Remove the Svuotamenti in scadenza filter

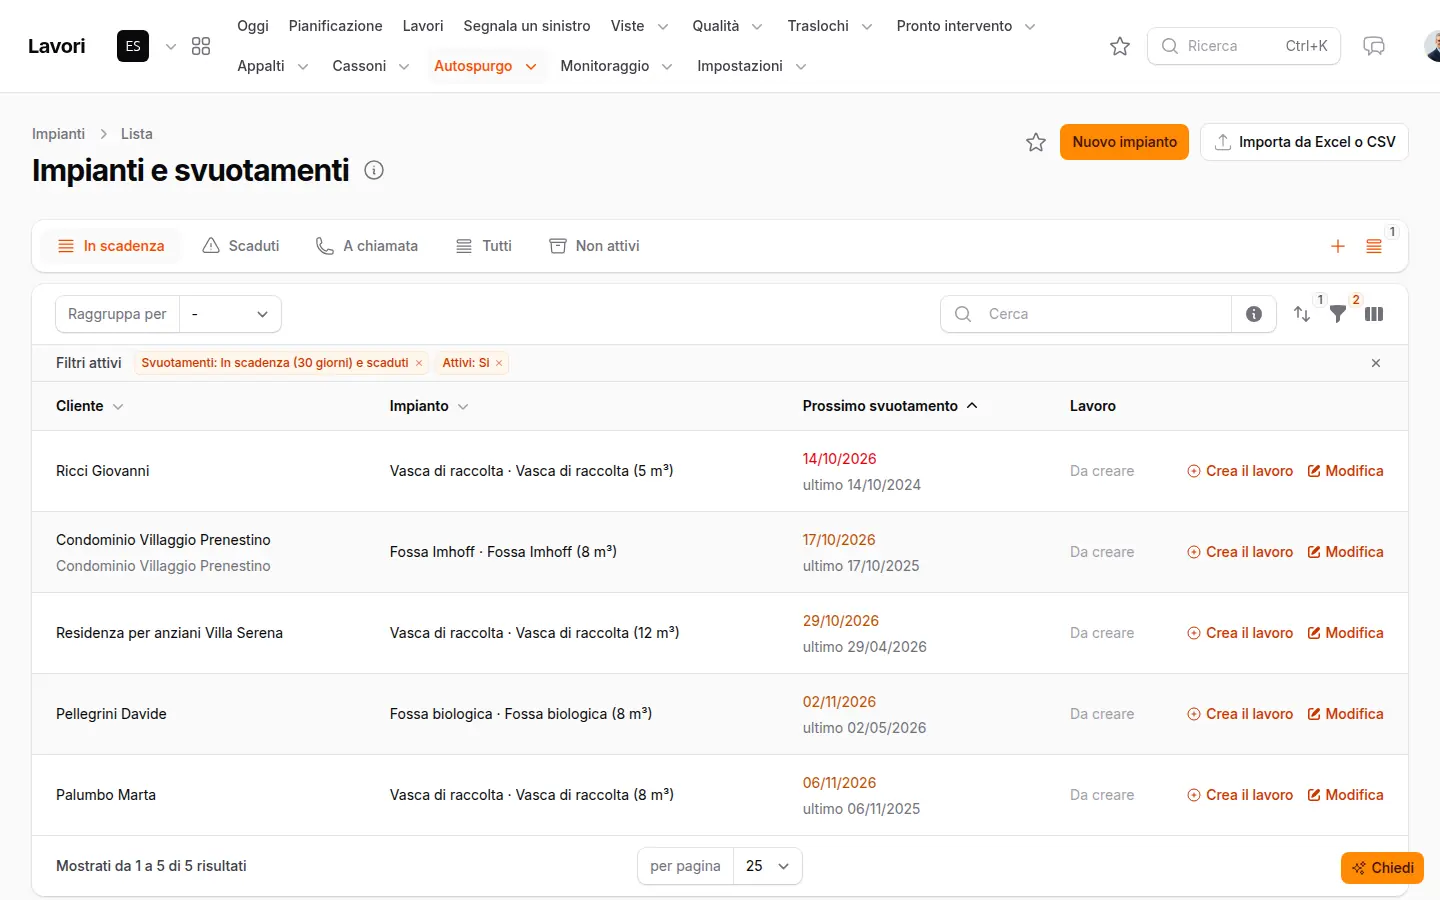pos(419,363)
